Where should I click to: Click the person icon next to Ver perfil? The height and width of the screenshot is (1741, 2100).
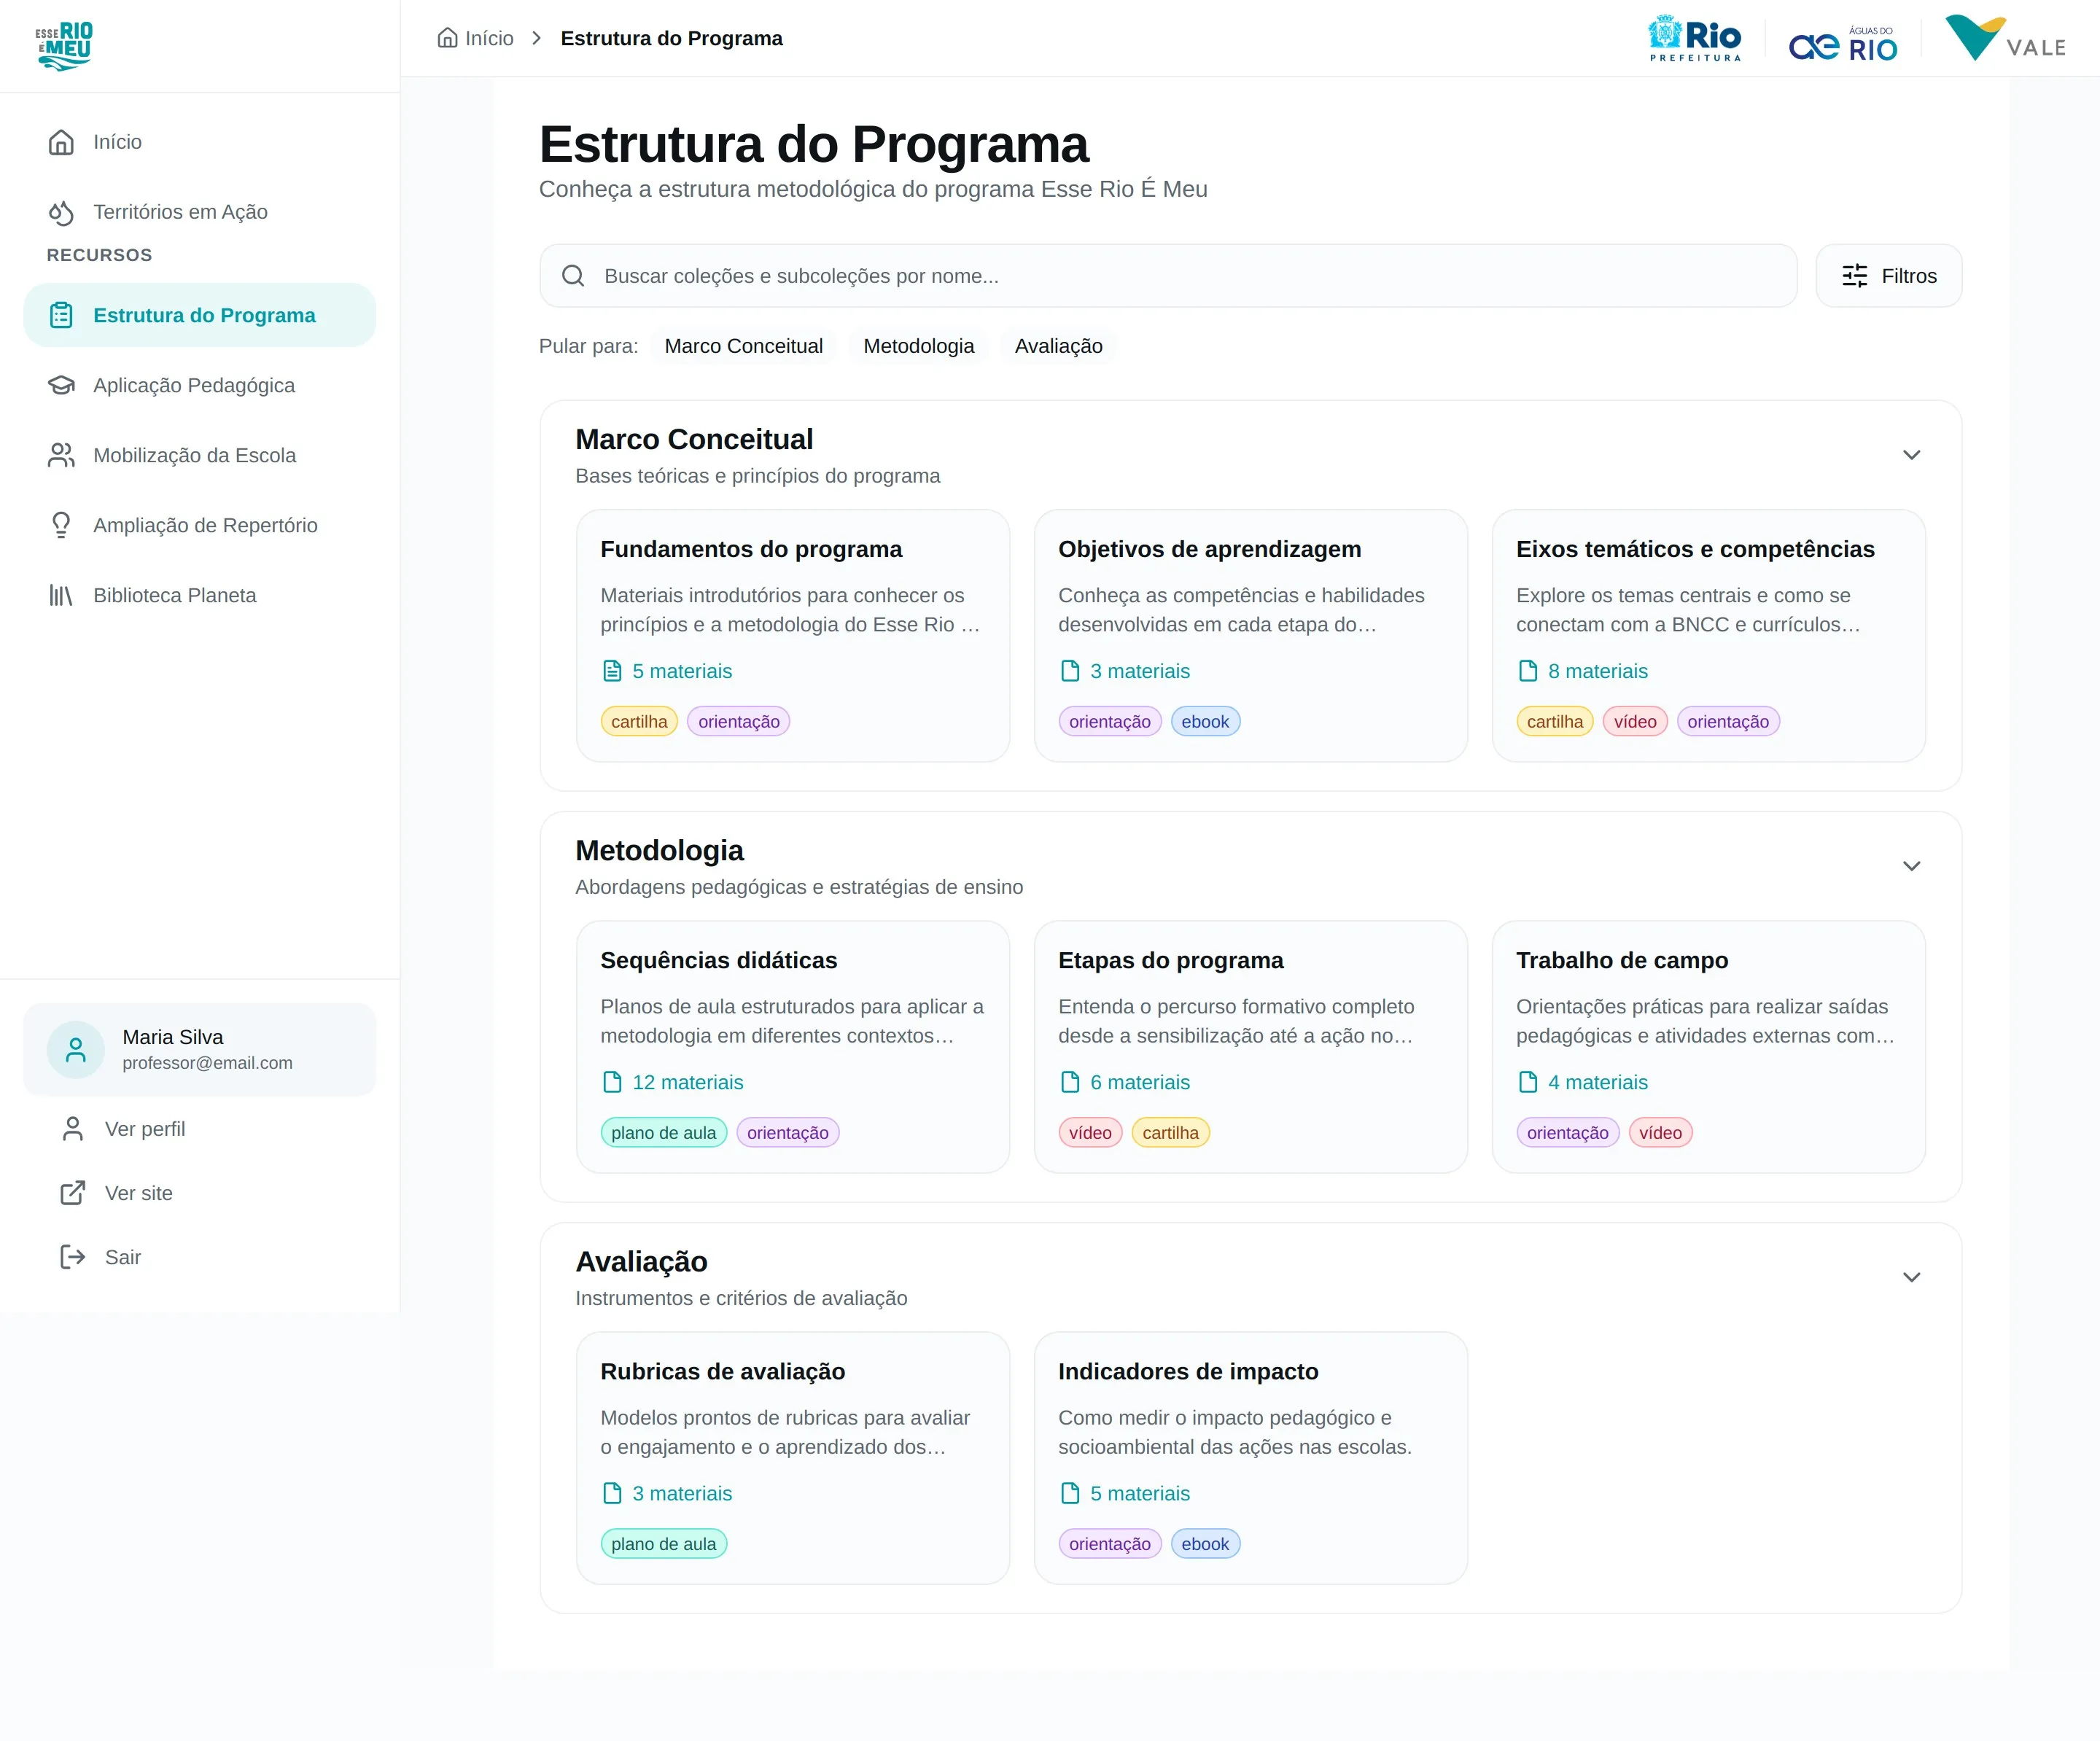[73, 1129]
